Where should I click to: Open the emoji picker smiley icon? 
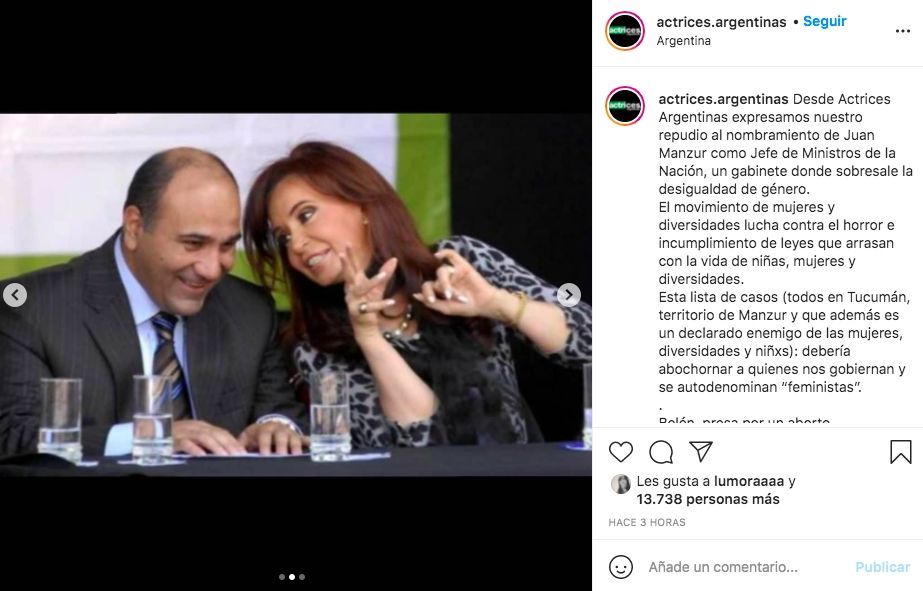coord(620,567)
